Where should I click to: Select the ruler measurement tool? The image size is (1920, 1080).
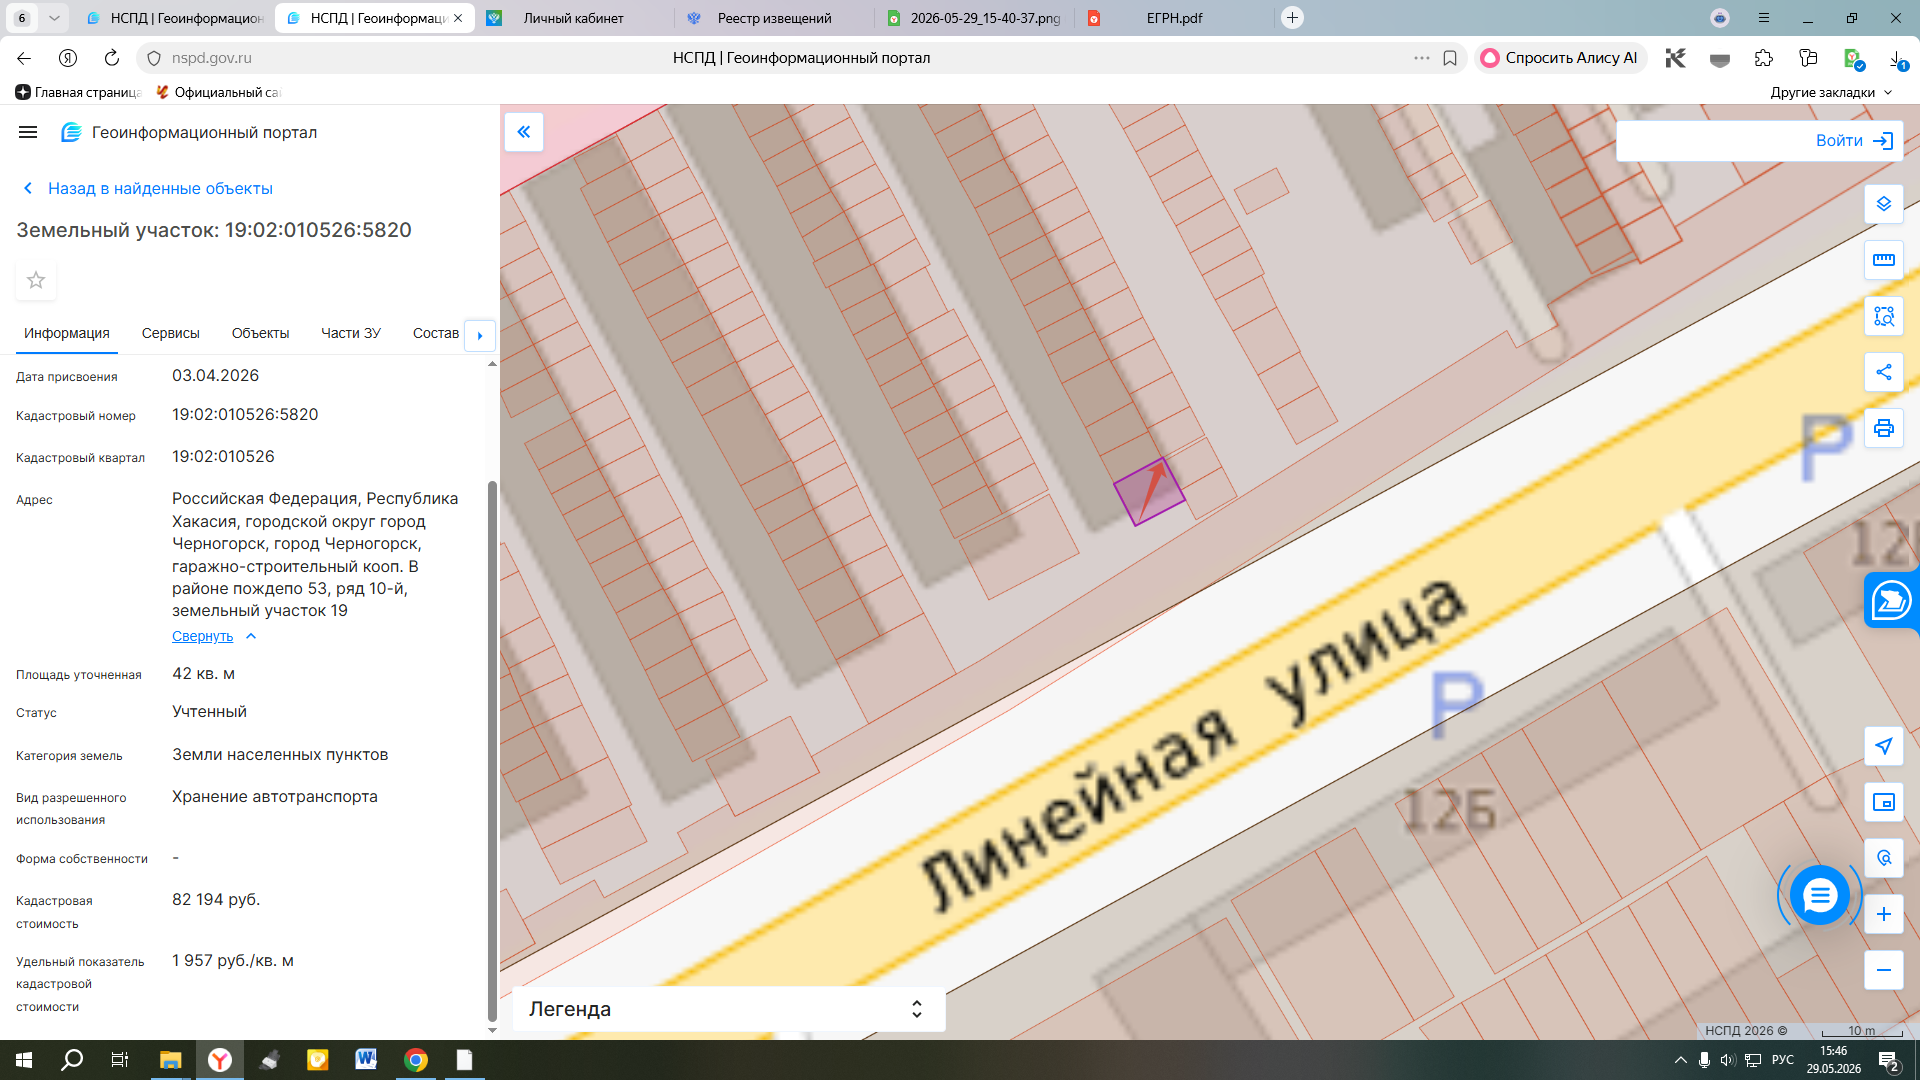click(x=1884, y=260)
